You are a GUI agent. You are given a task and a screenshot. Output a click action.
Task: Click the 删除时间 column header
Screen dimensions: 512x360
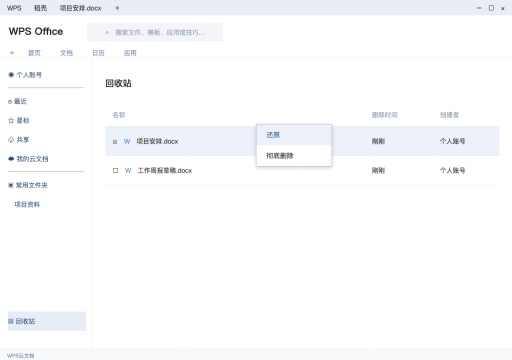384,115
